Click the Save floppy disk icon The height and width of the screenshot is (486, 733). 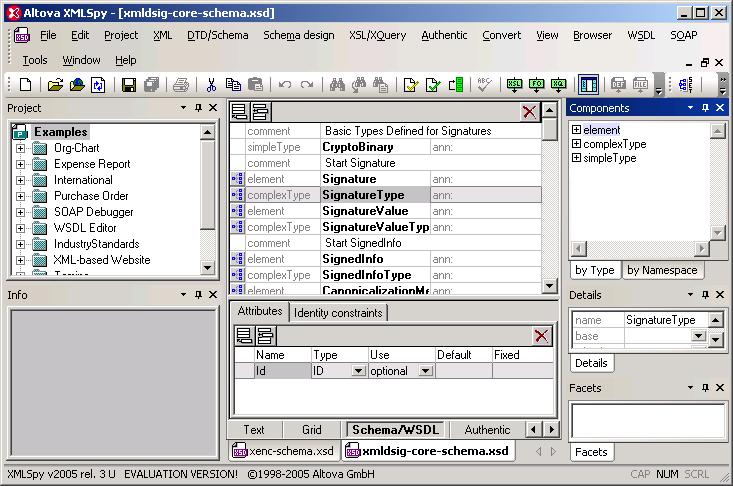tap(129, 85)
